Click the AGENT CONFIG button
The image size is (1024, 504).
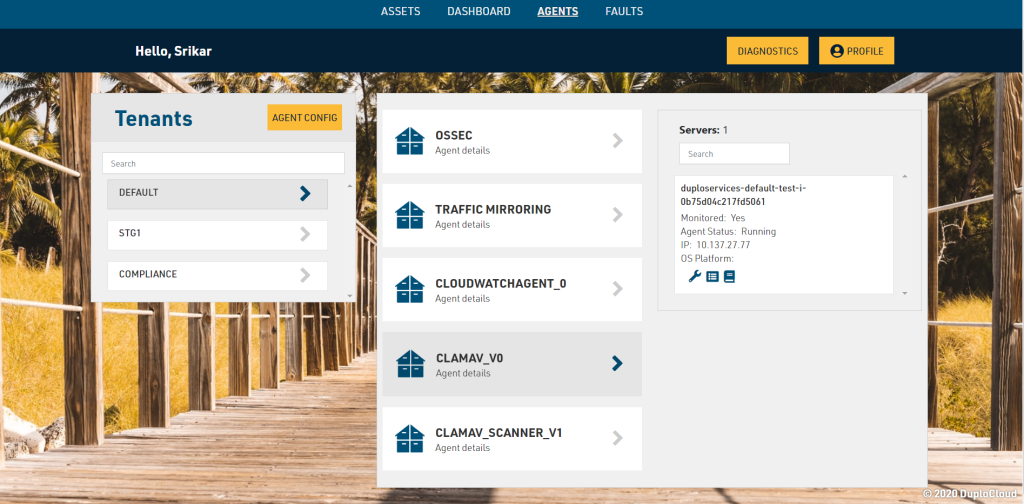tap(304, 118)
